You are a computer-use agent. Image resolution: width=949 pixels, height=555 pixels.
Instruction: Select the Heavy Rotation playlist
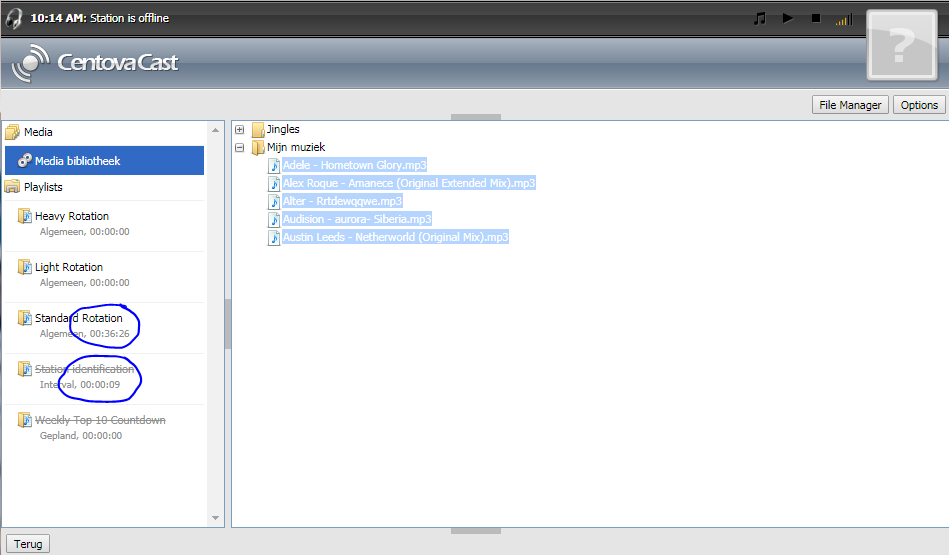click(x=104, y=223)
